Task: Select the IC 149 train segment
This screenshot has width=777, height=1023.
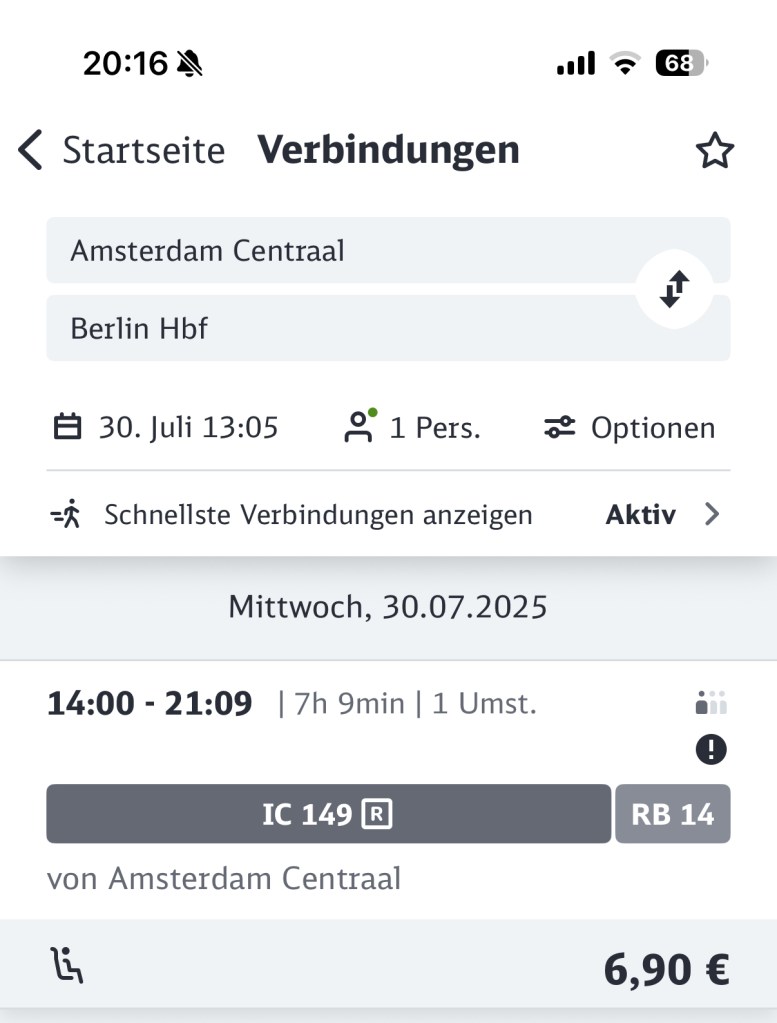Action: (328, 814)
